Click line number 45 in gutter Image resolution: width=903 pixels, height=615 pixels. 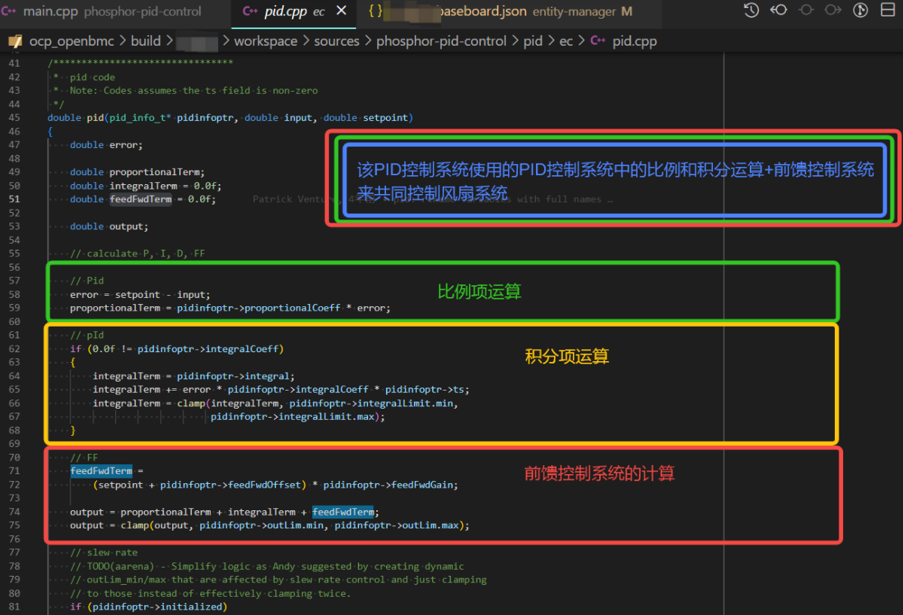coord(14,117)
